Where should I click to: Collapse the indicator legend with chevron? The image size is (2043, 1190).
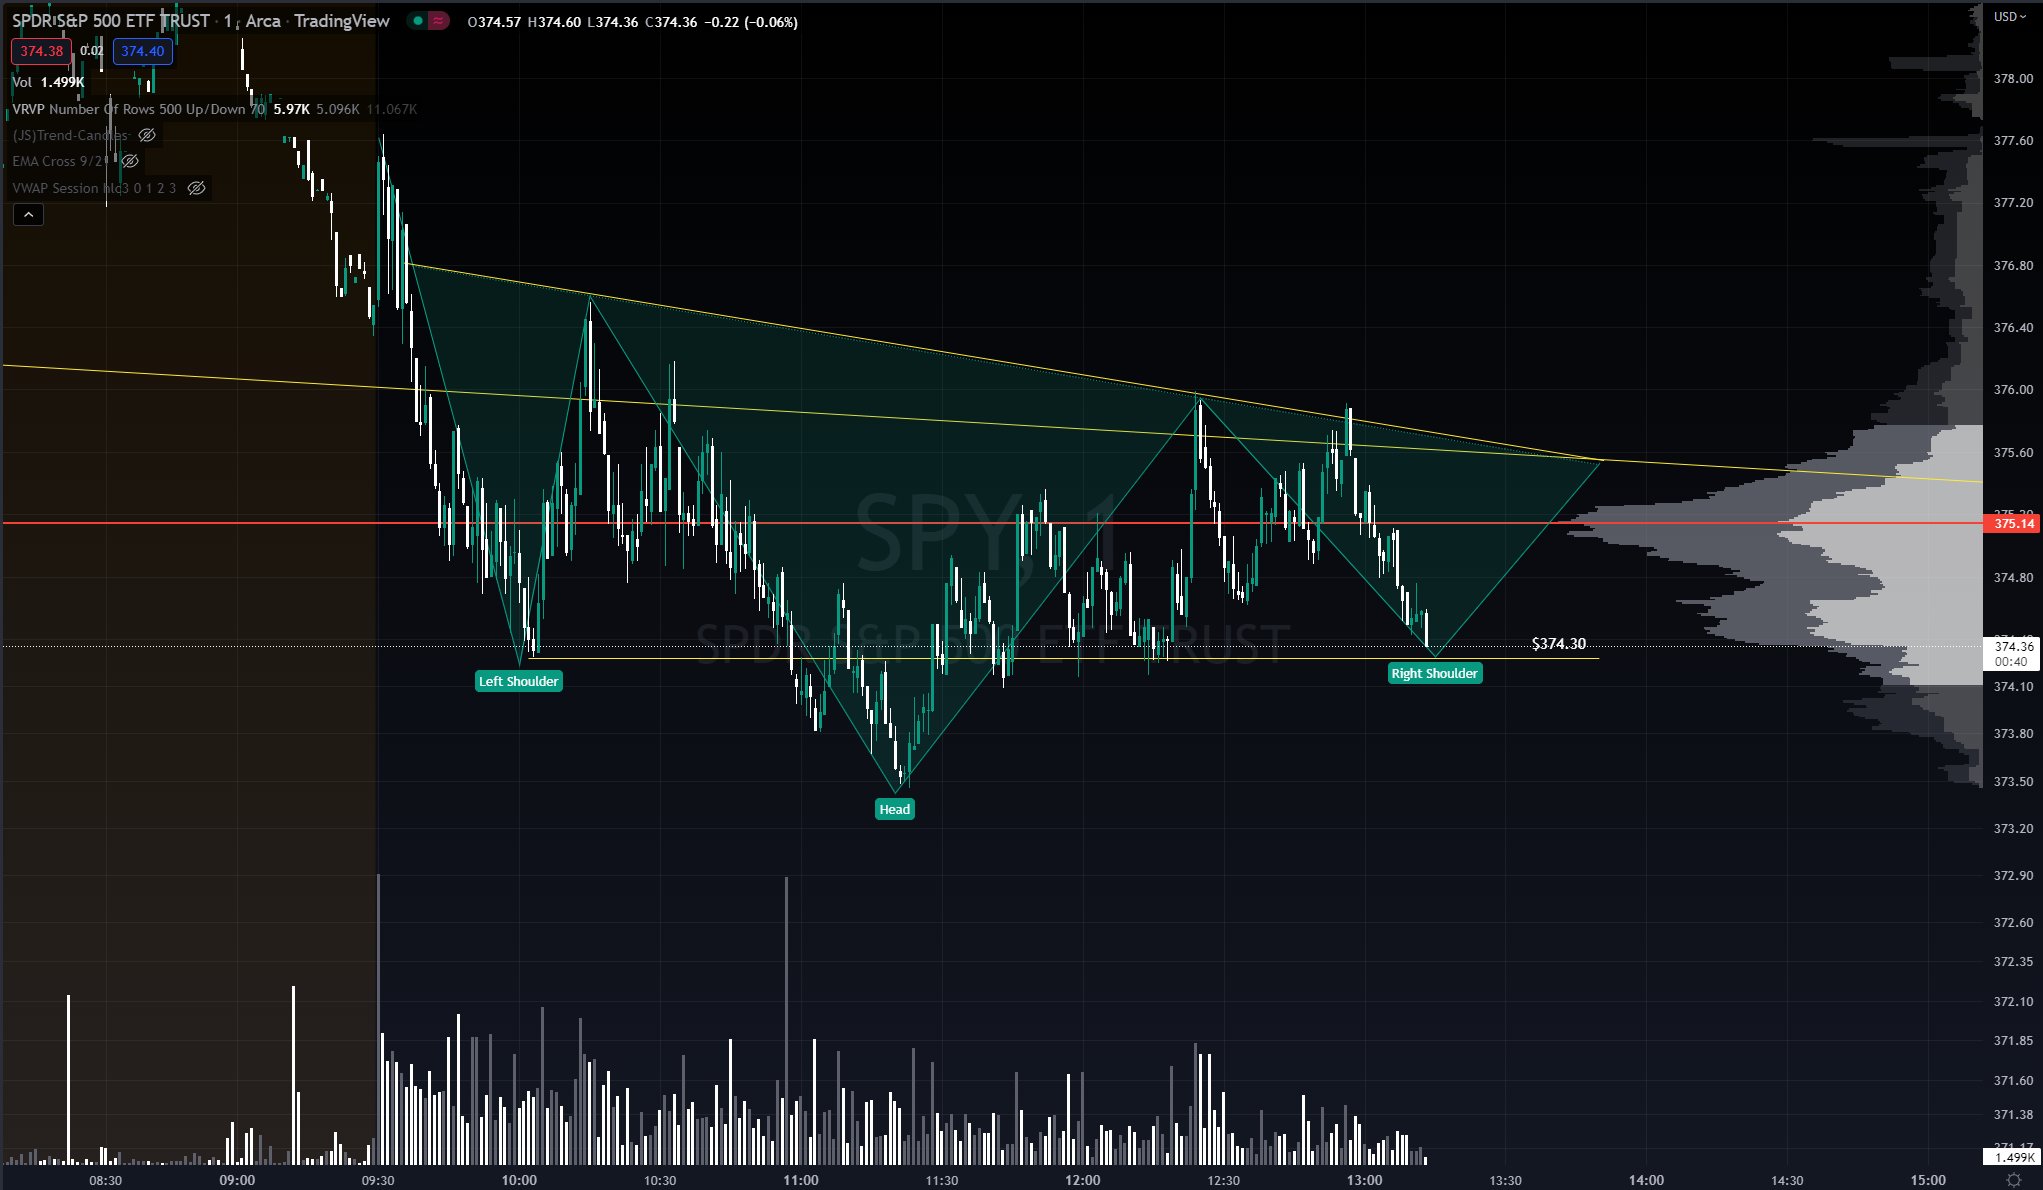click(x=28, y=214)
